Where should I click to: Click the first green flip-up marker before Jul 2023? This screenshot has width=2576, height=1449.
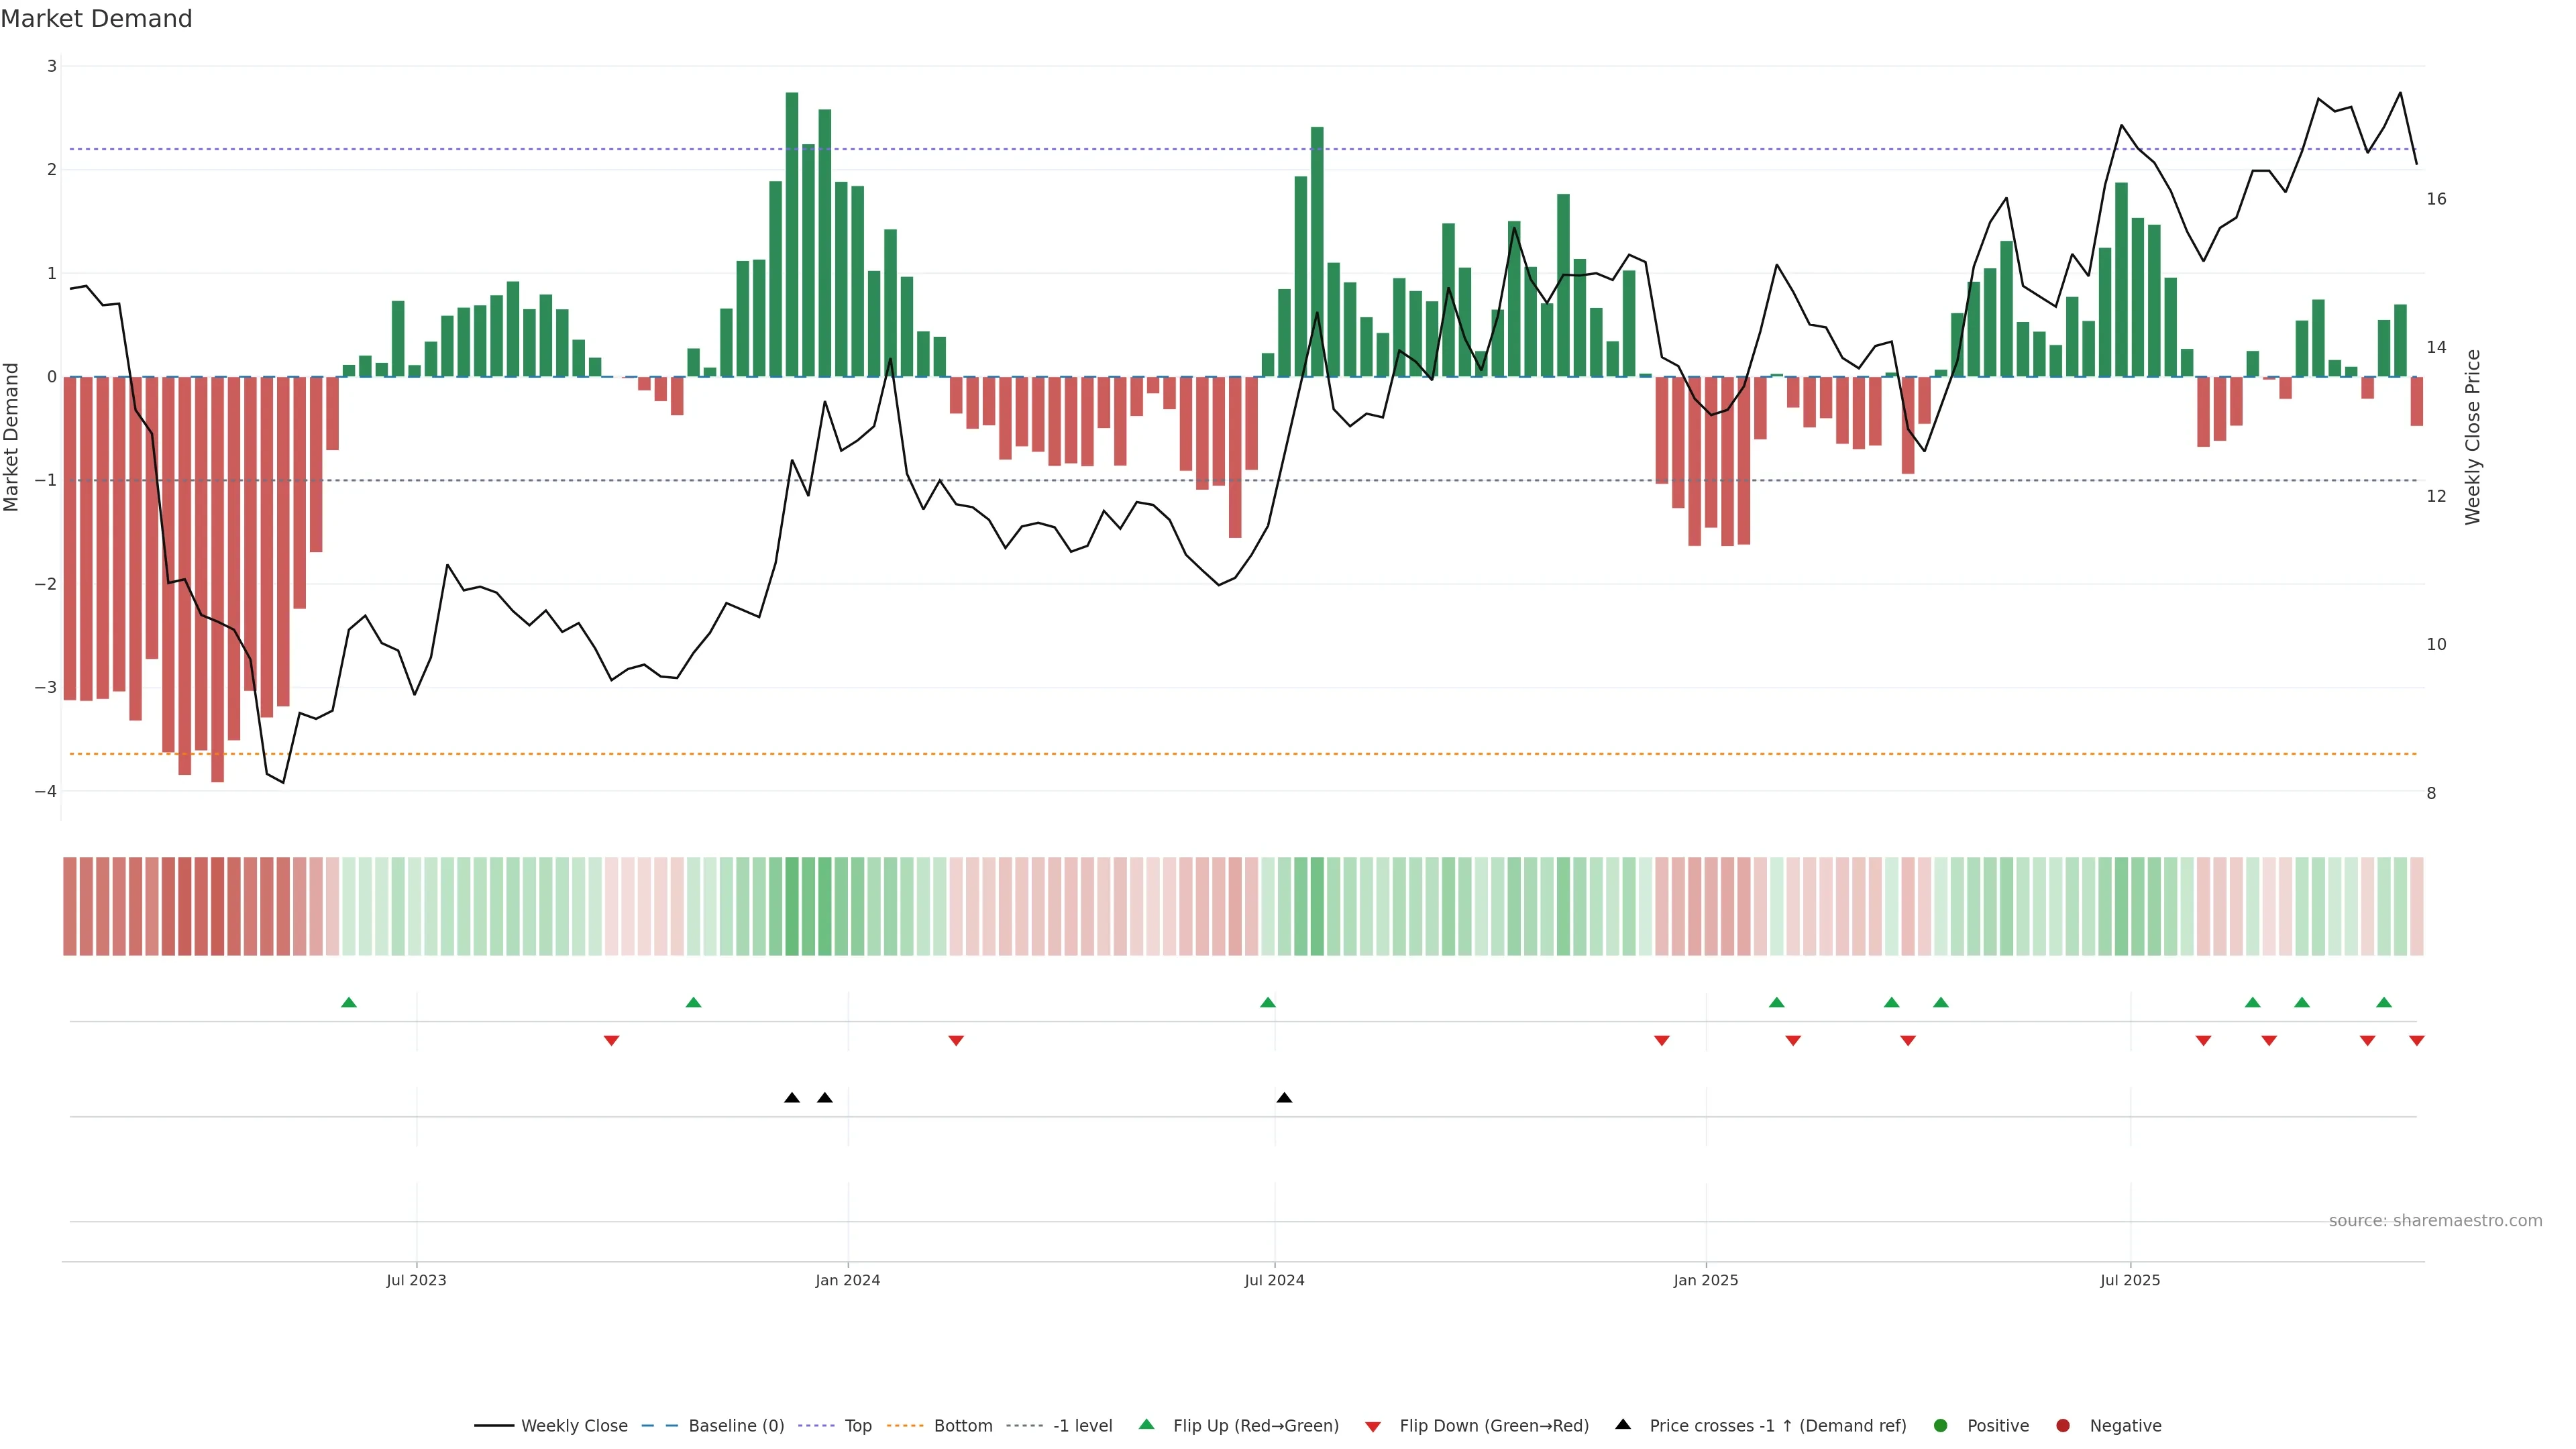tap(349, 1002)
